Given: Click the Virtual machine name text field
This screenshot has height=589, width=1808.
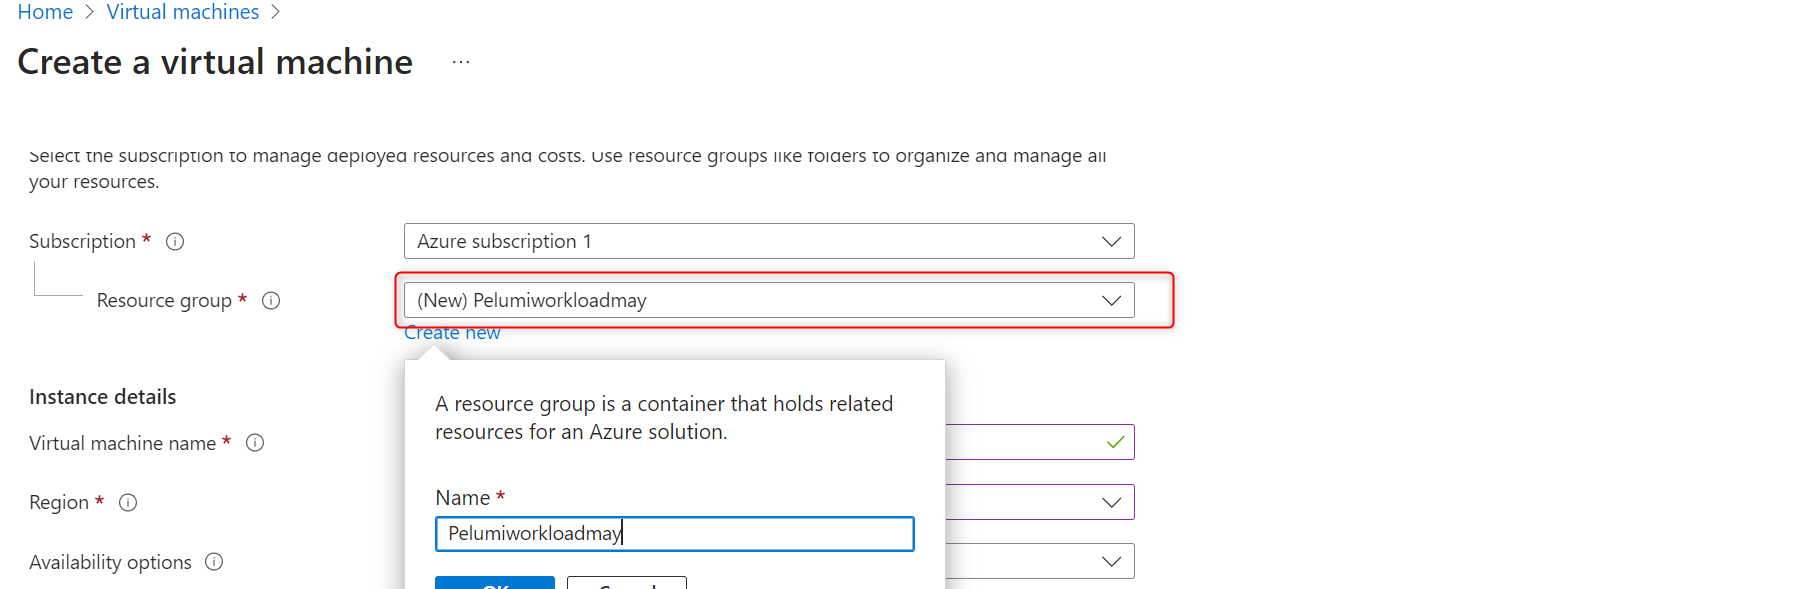Looking at the screenshot, I should point(1030,442).
